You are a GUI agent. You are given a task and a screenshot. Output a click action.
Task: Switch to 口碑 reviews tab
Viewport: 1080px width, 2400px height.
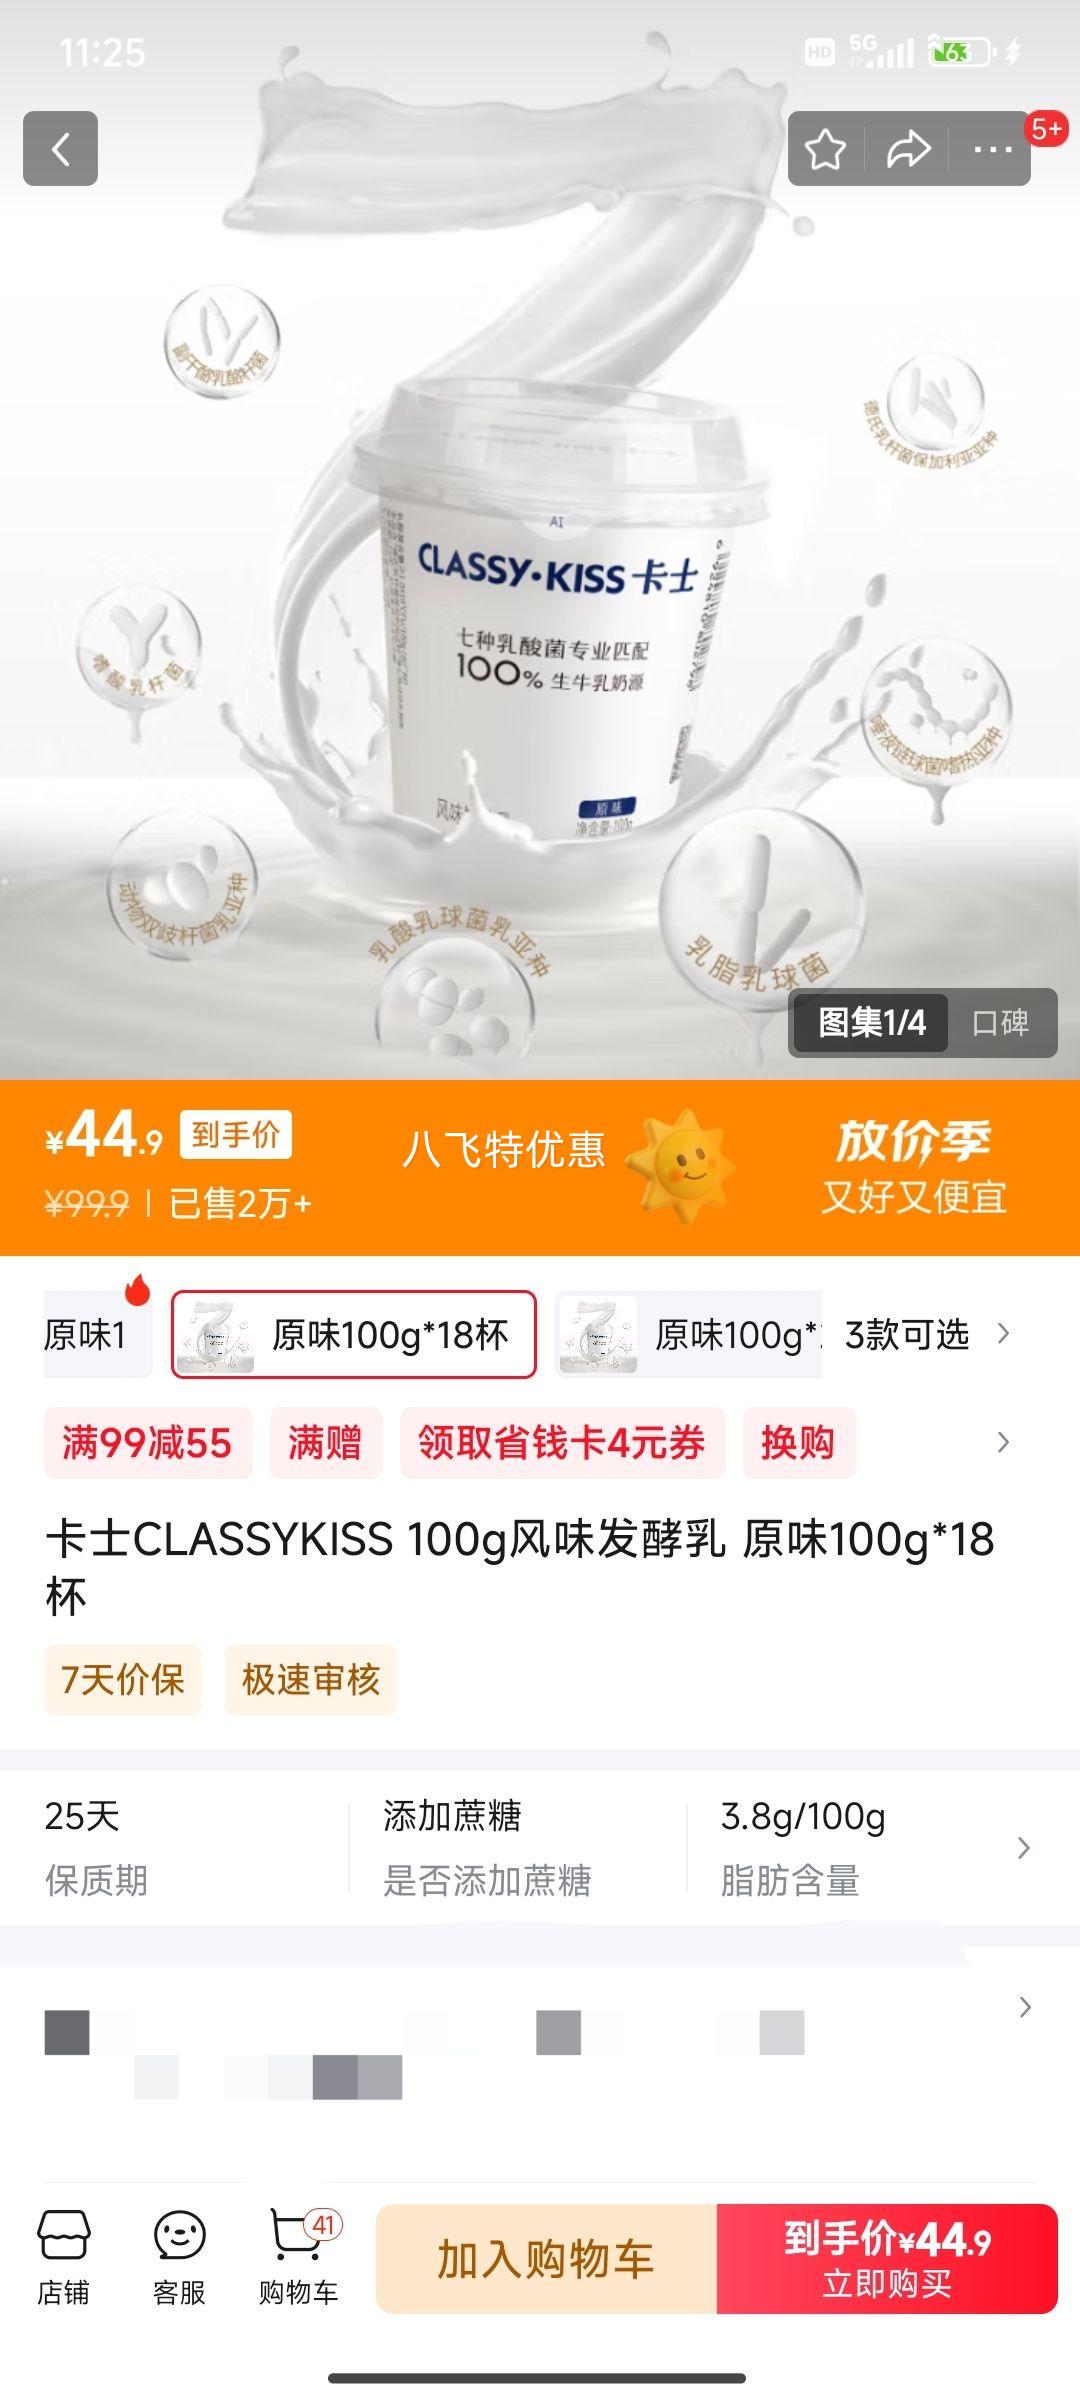point(1001,1022)
